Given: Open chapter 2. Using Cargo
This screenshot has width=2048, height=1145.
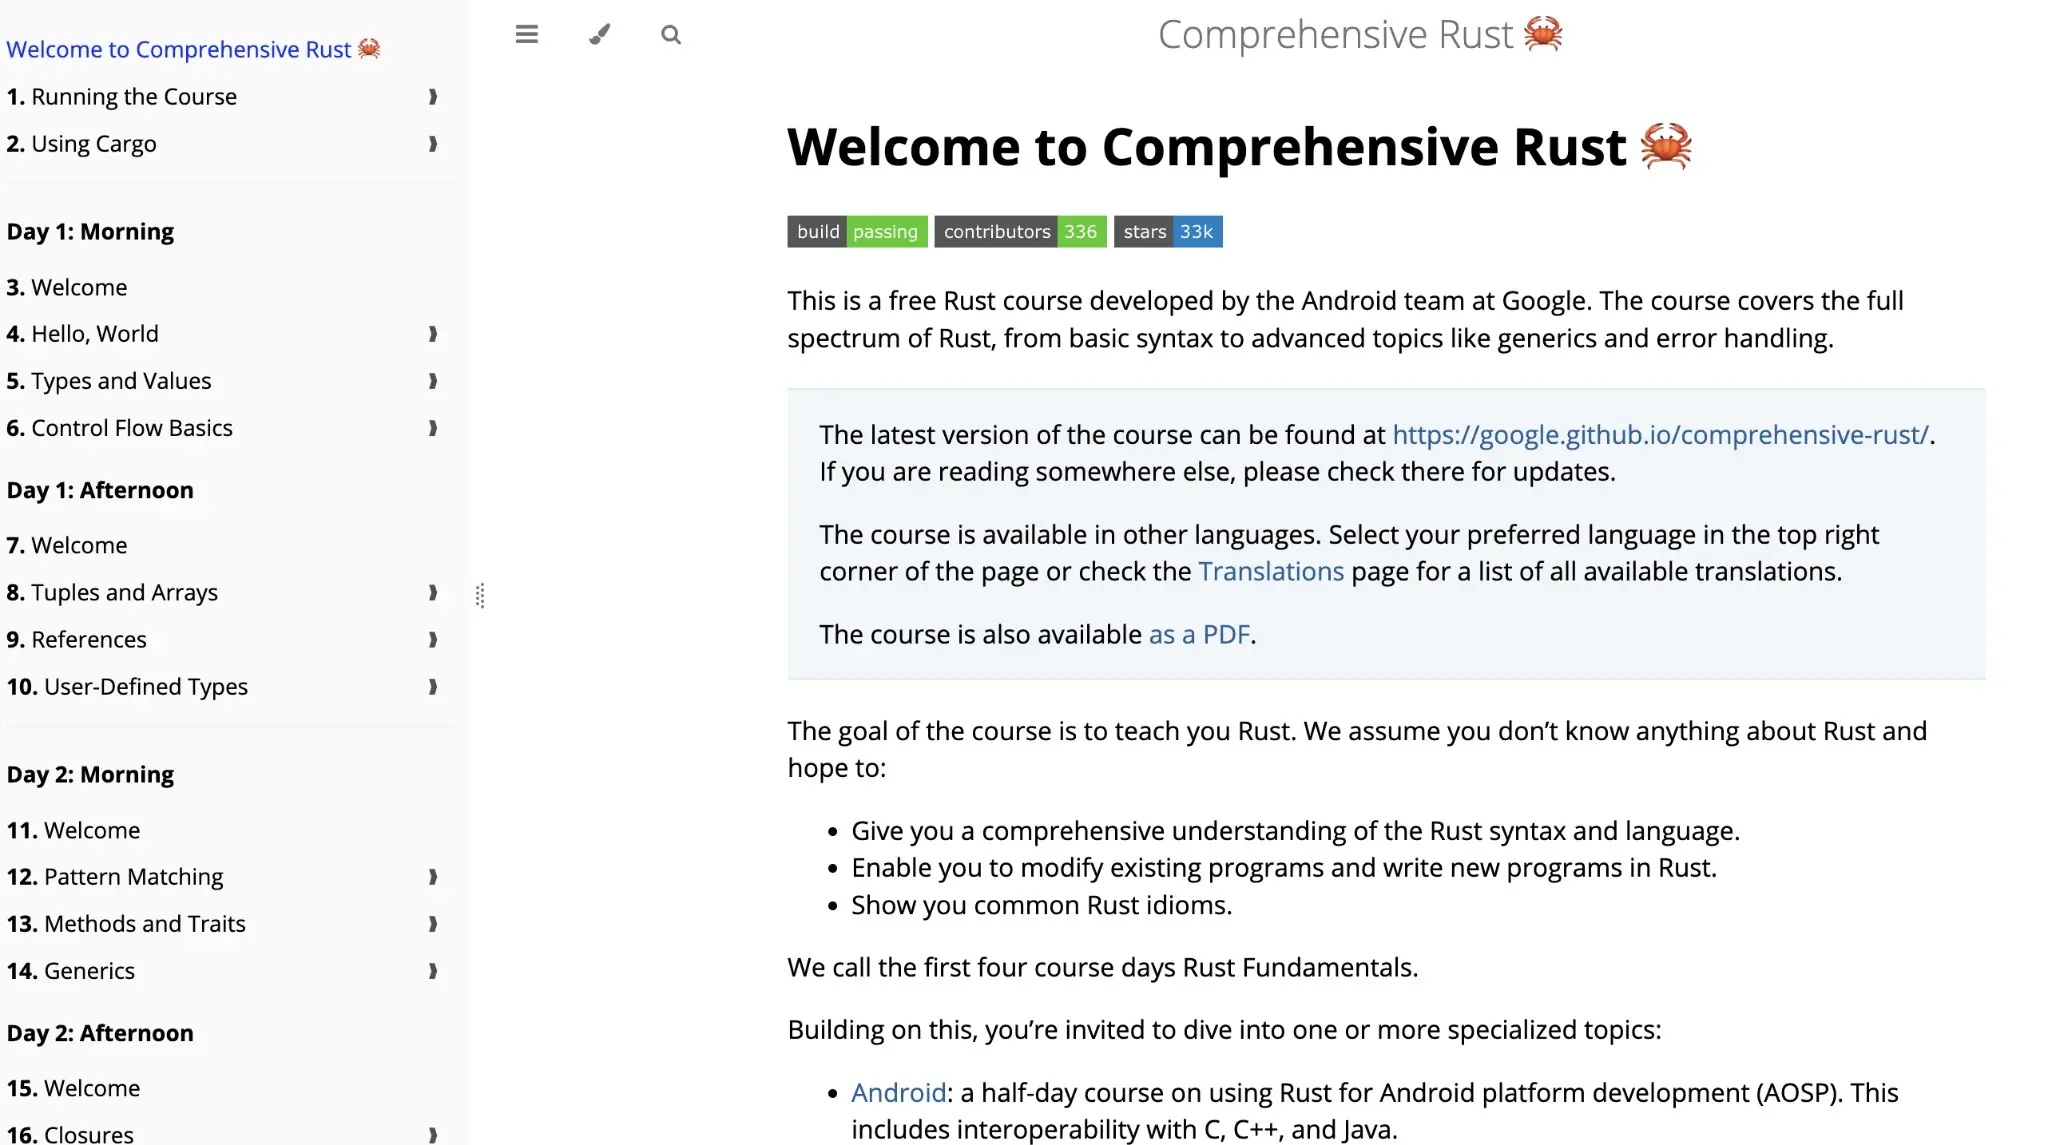Looking at the screenshot, I should point(82,144).
